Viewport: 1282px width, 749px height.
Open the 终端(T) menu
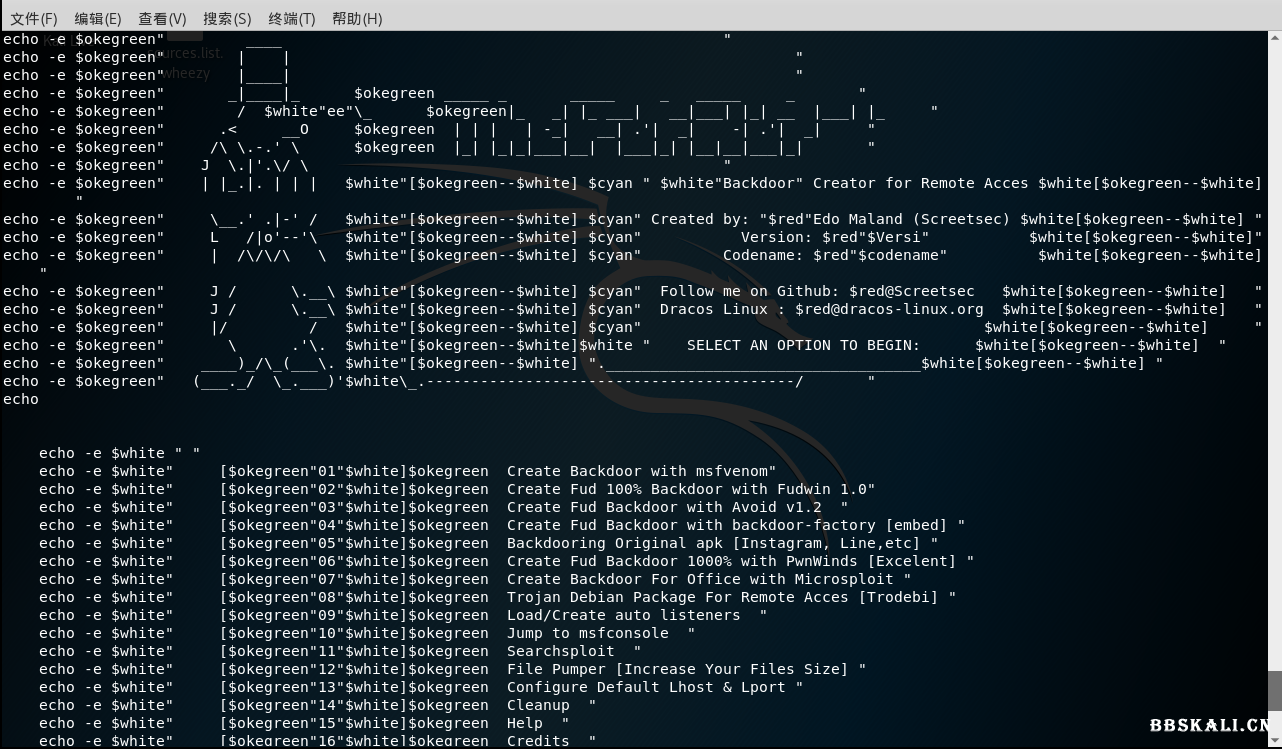[x=291, y=18]
